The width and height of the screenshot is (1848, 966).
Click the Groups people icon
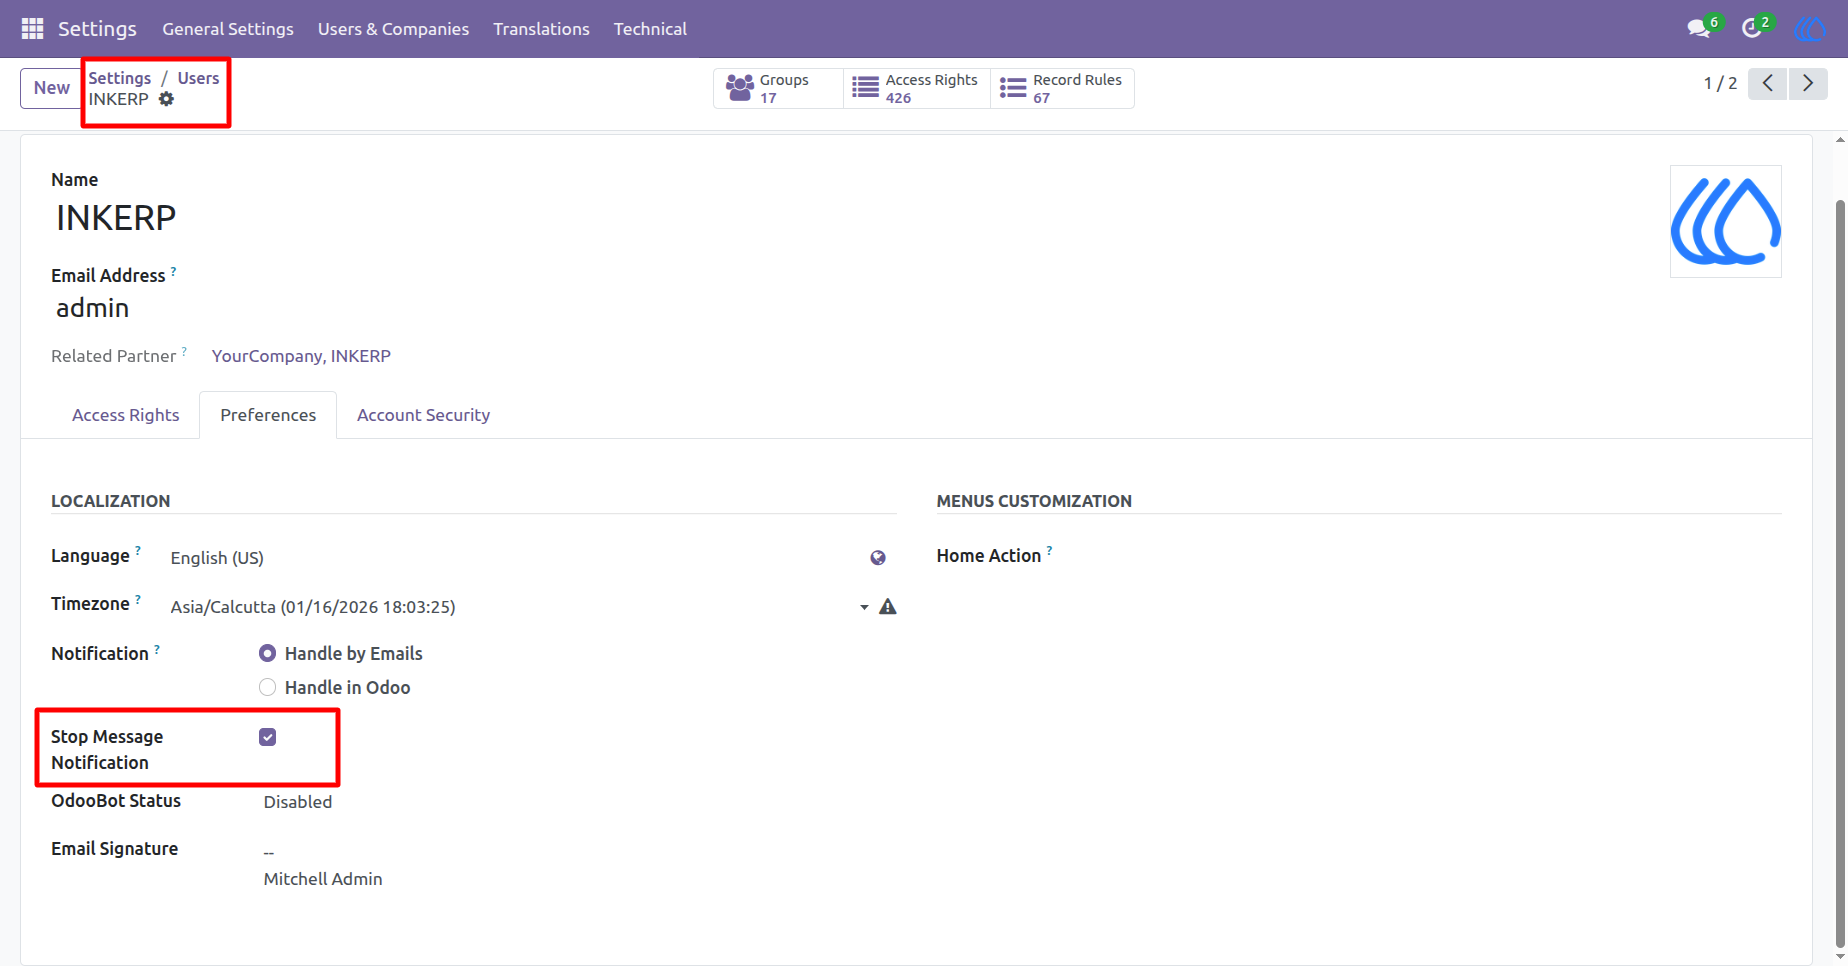[740, 88]
